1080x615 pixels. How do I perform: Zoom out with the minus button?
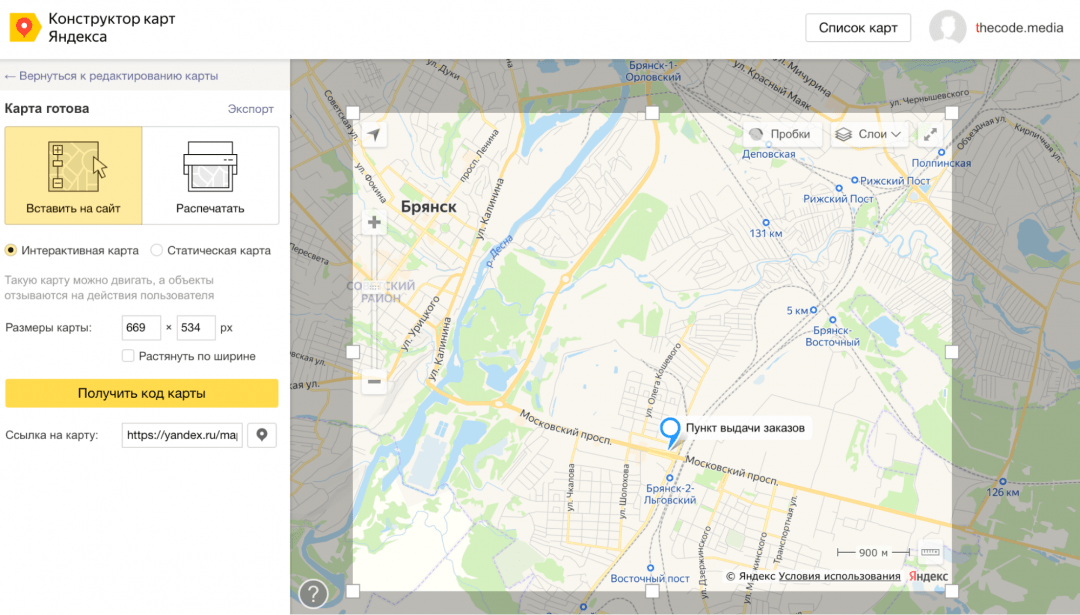point(374,381)
